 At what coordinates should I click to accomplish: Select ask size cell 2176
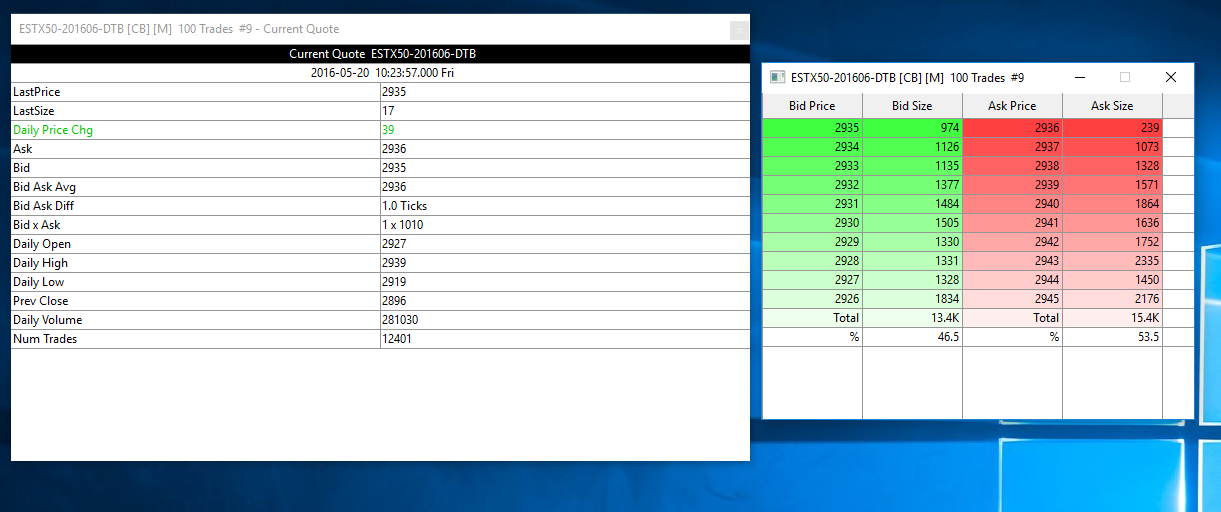[x=1112, y=299]
